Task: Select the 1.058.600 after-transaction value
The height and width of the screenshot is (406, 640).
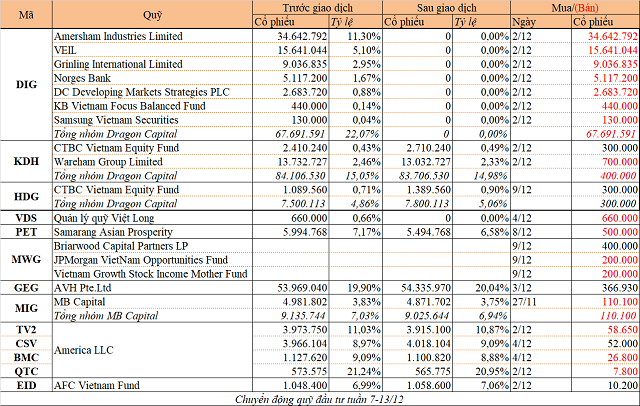Action: tap(429, 385)
